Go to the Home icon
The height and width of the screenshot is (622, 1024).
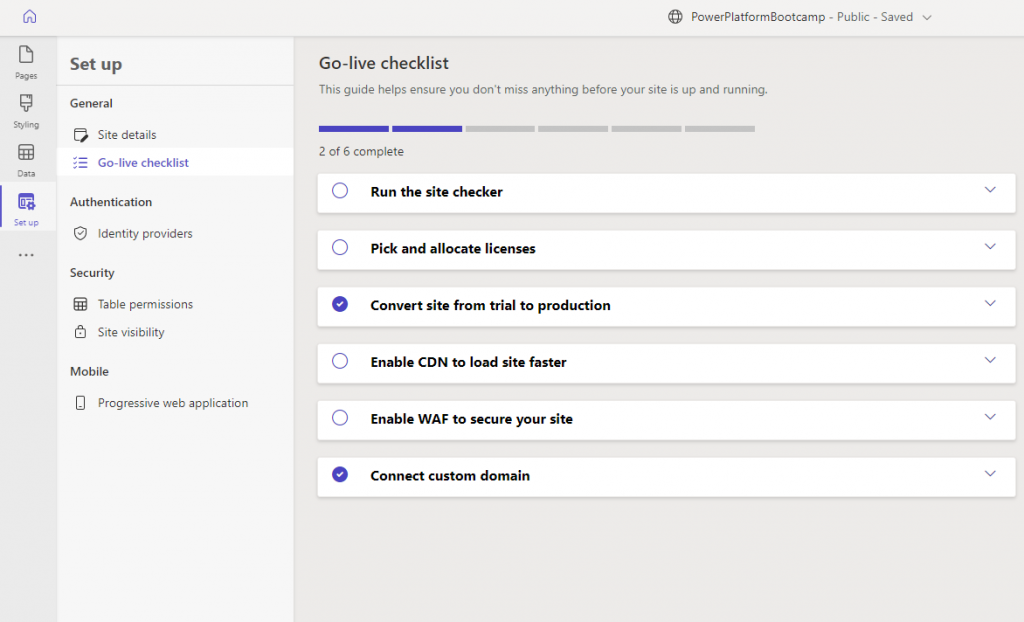tap(29, 17)
